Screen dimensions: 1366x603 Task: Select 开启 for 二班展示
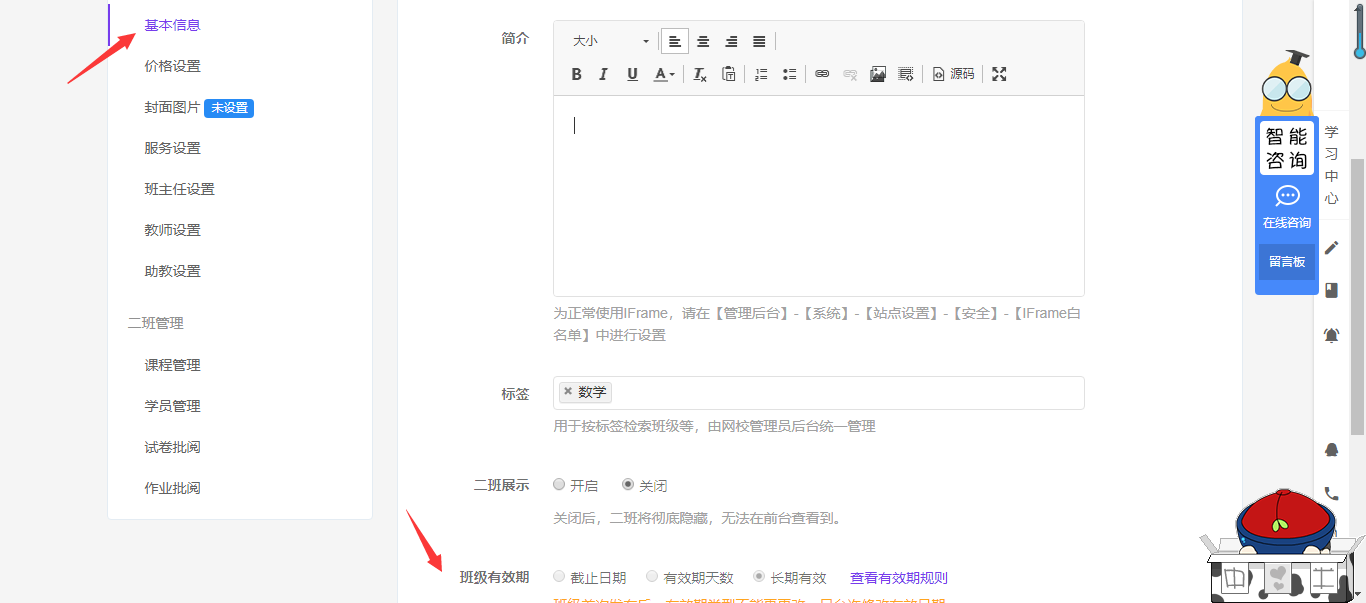[x=559, y=485]
